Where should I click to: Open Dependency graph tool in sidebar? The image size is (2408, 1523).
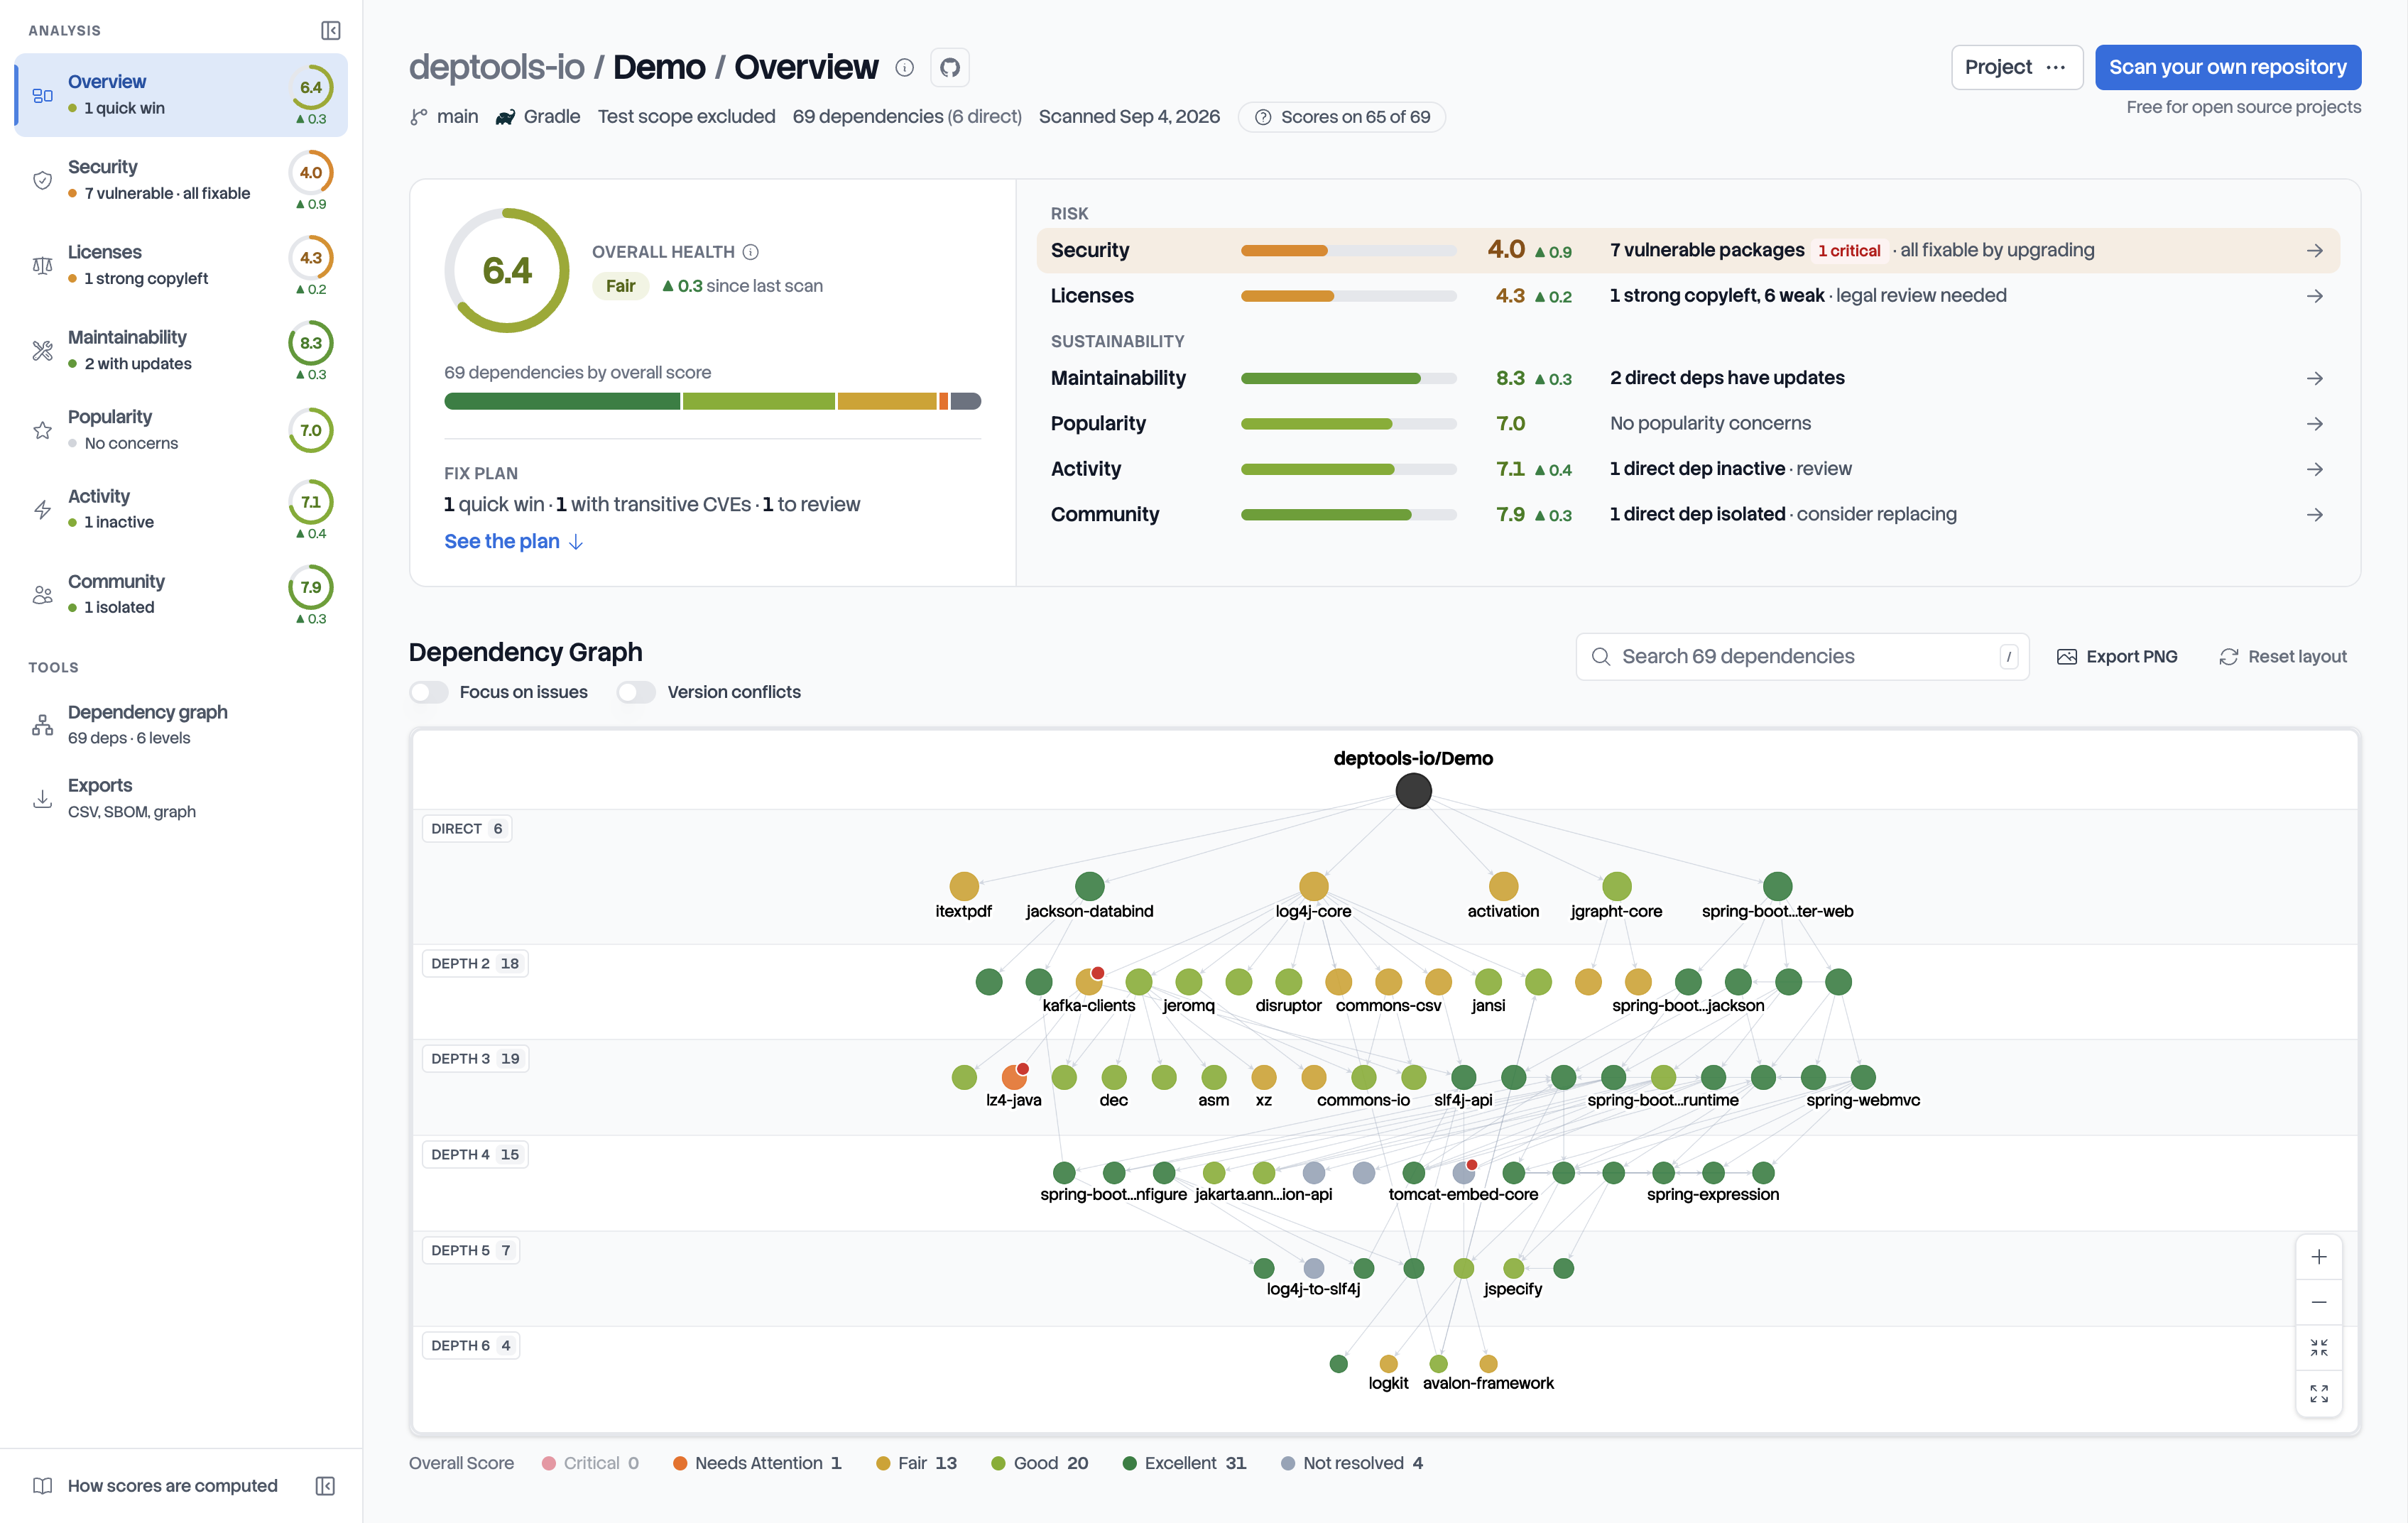coord(181,724)
